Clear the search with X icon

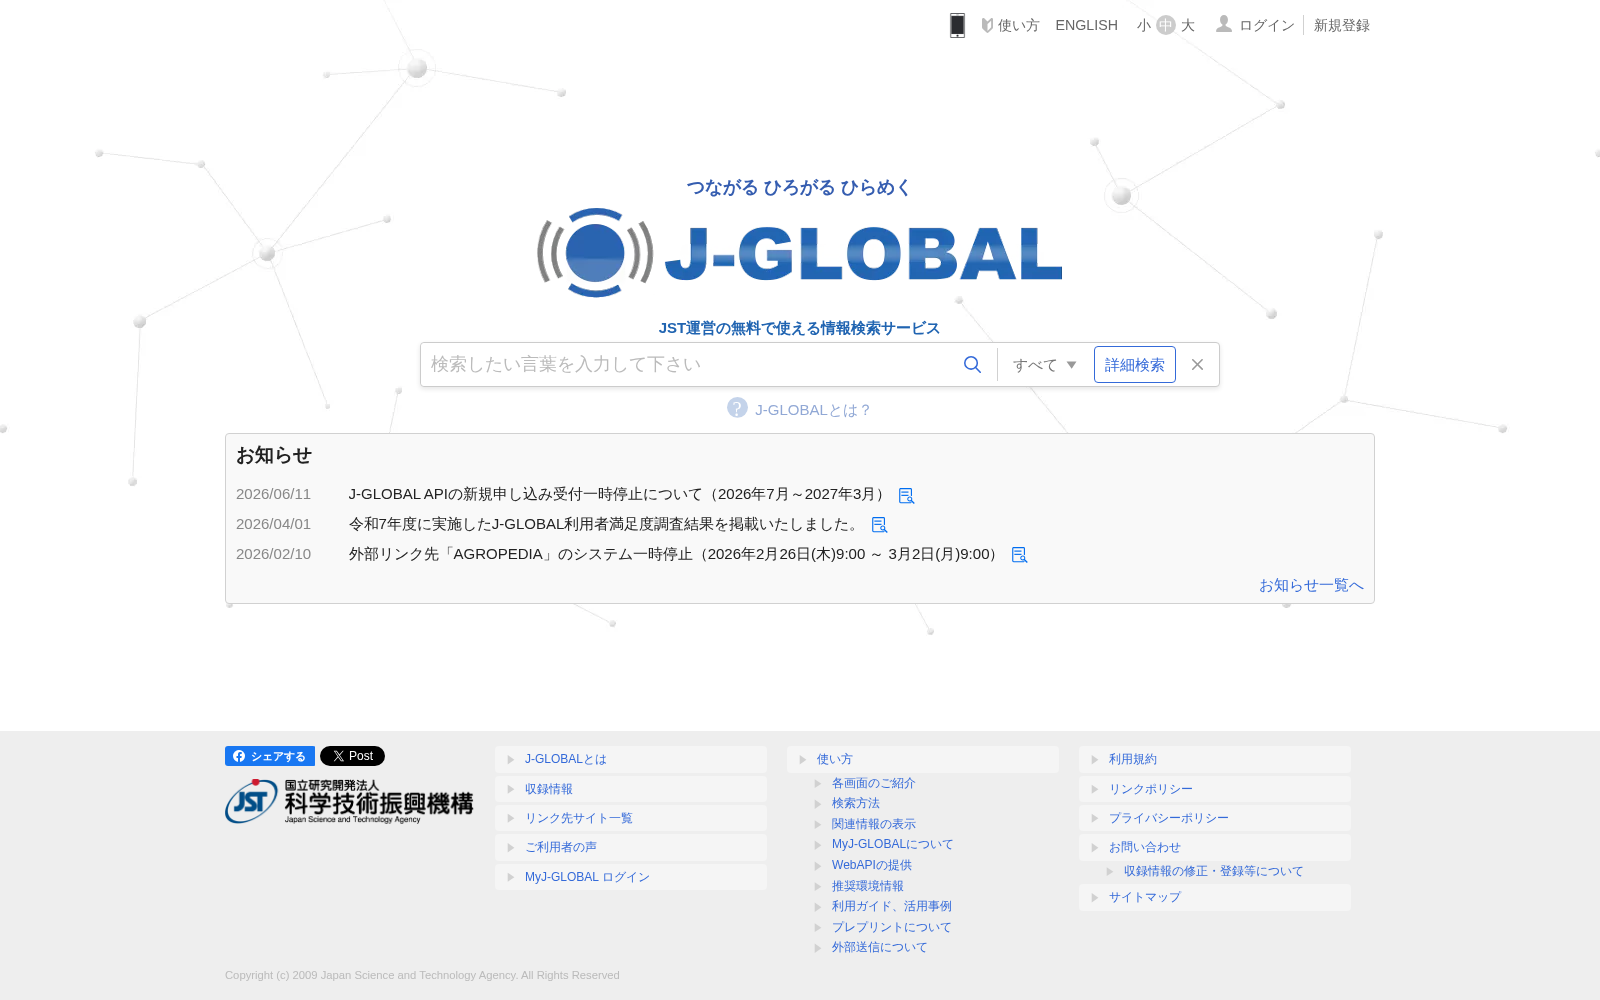1197,365
